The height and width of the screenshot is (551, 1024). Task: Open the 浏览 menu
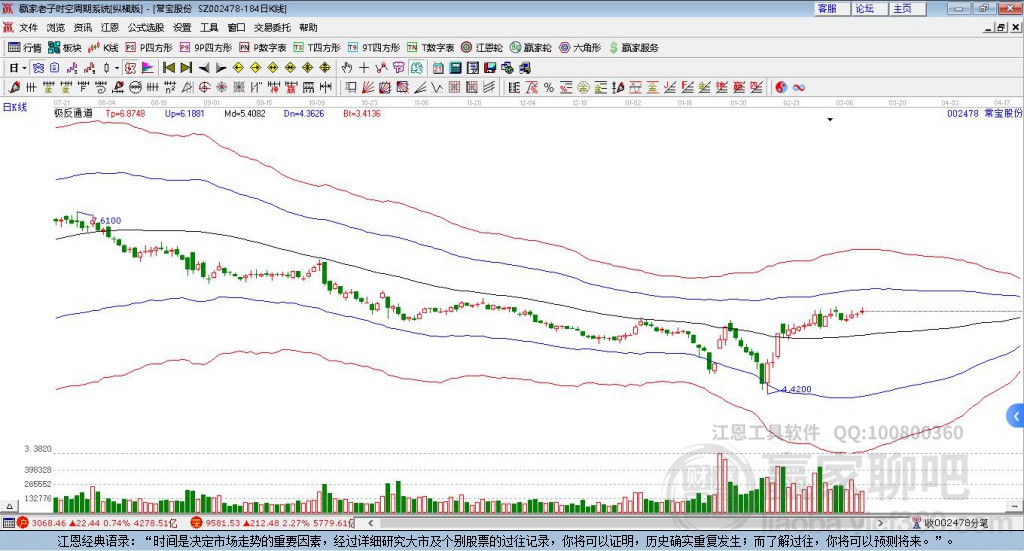56,27
